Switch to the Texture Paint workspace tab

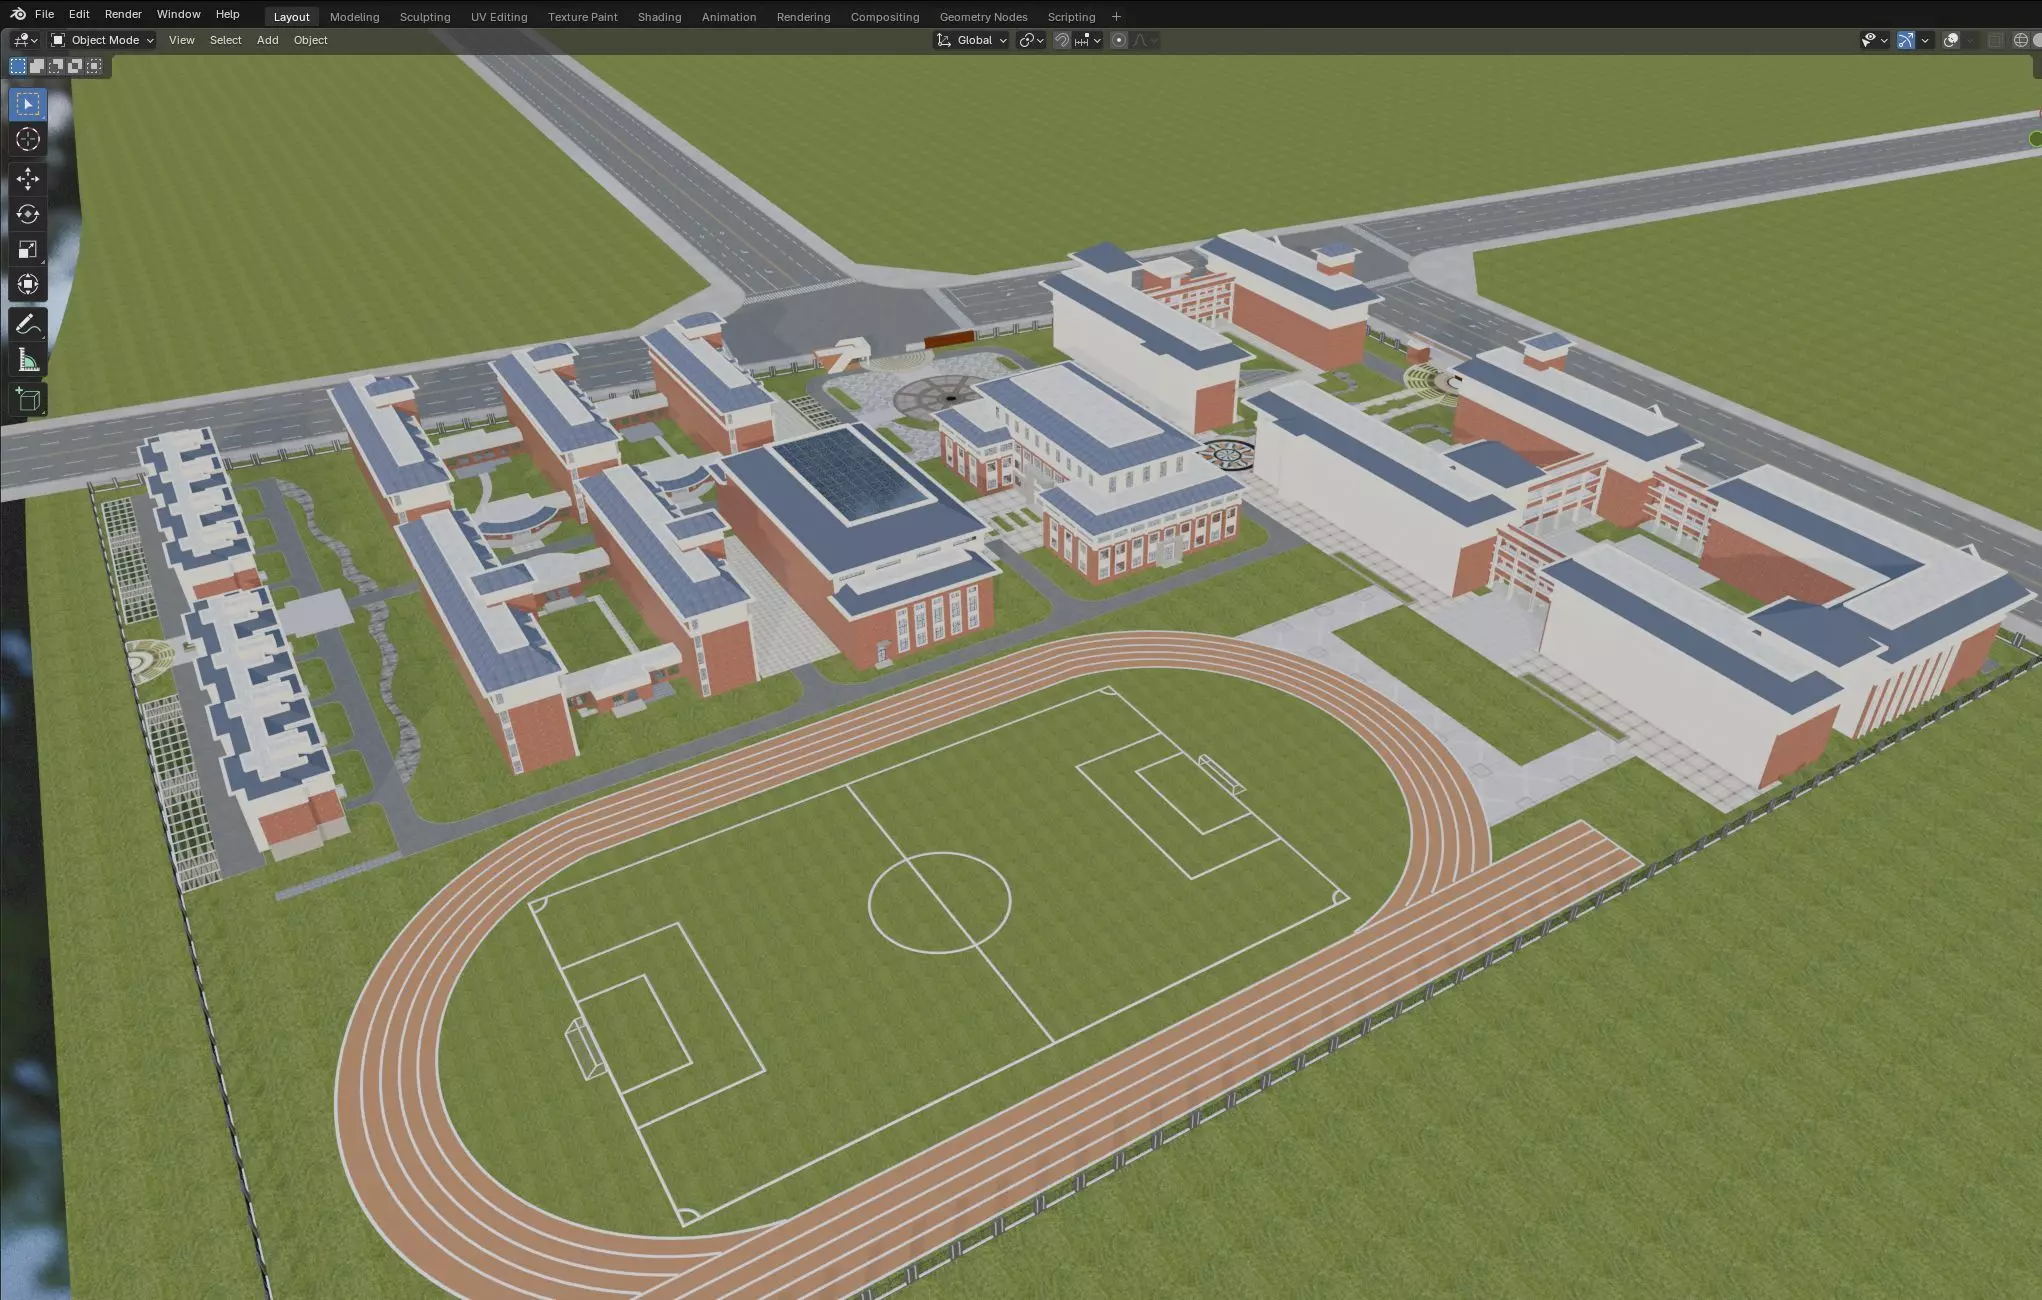click(582, 17)
